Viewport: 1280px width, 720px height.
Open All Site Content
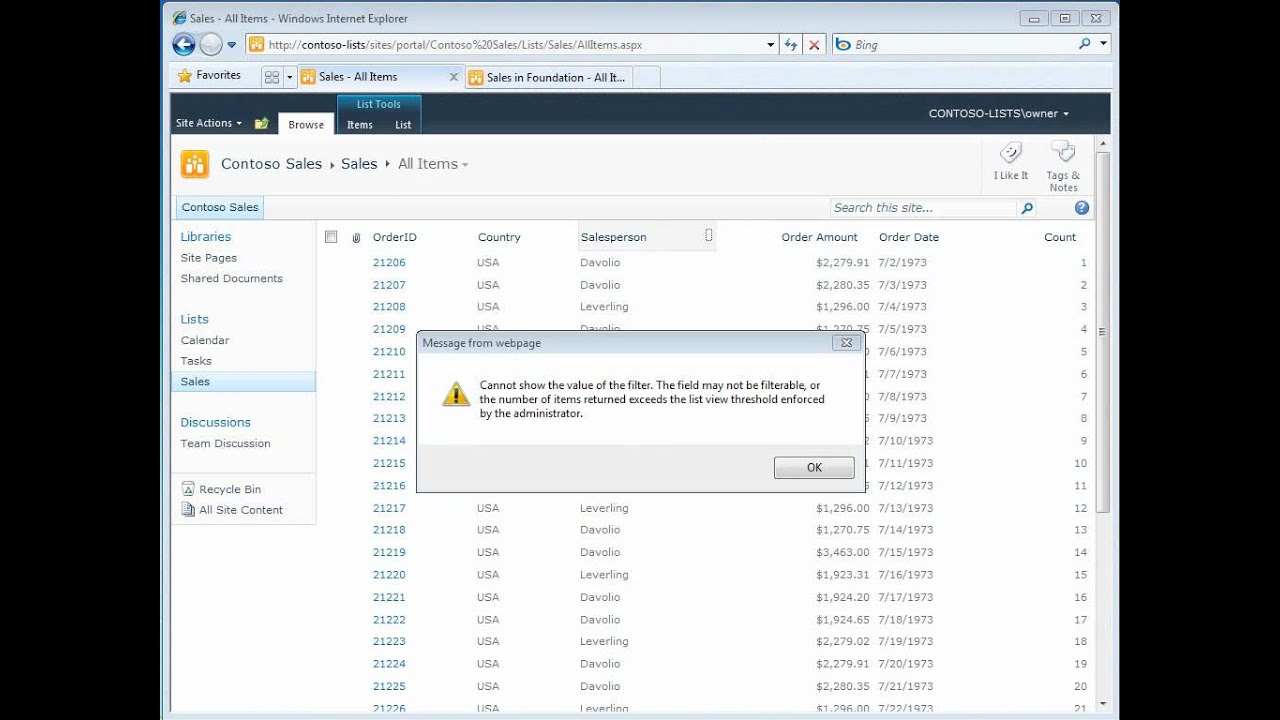click(x=233, y=510)
